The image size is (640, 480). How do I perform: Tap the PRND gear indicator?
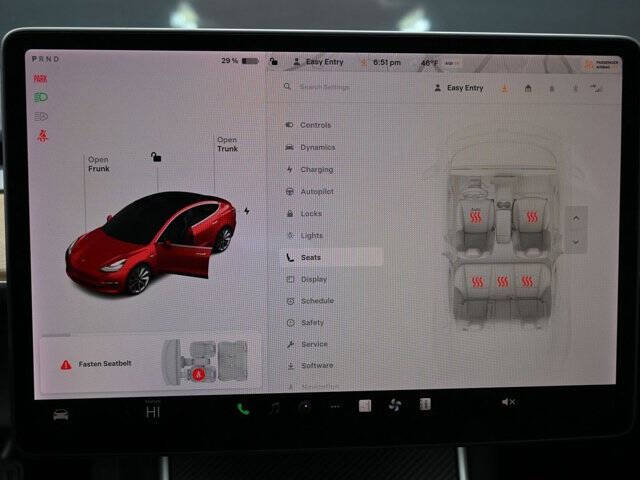point(45,59)
